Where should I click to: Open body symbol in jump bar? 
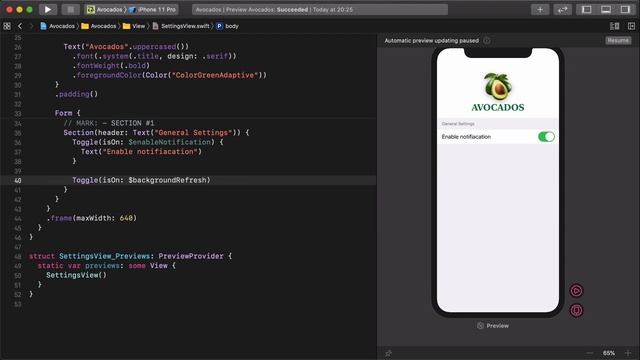click(227, 26)
